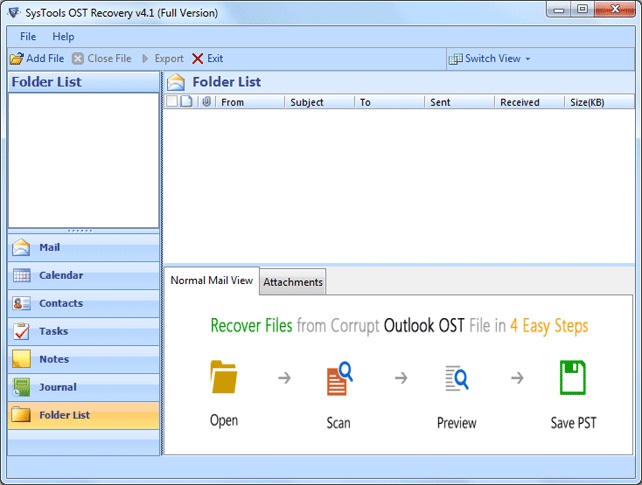Open the Mail section
The height and width of the screenshot is (485, 642).
coord(84,248)
